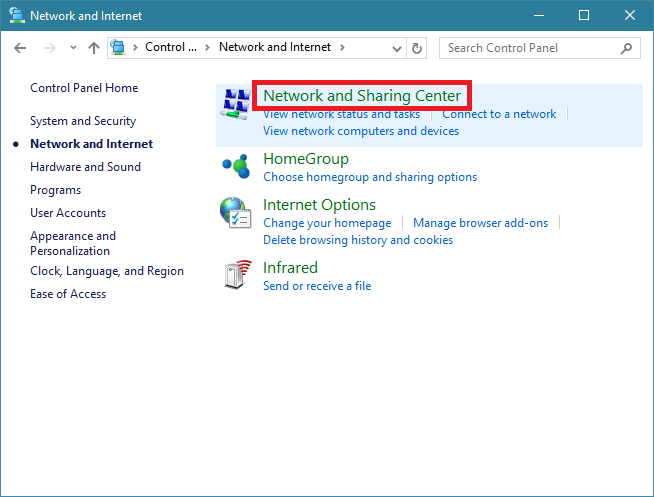Click Network and Internet breadcrumb
The height and width of the screenshot is (497, 654).
tap(275, 47)
